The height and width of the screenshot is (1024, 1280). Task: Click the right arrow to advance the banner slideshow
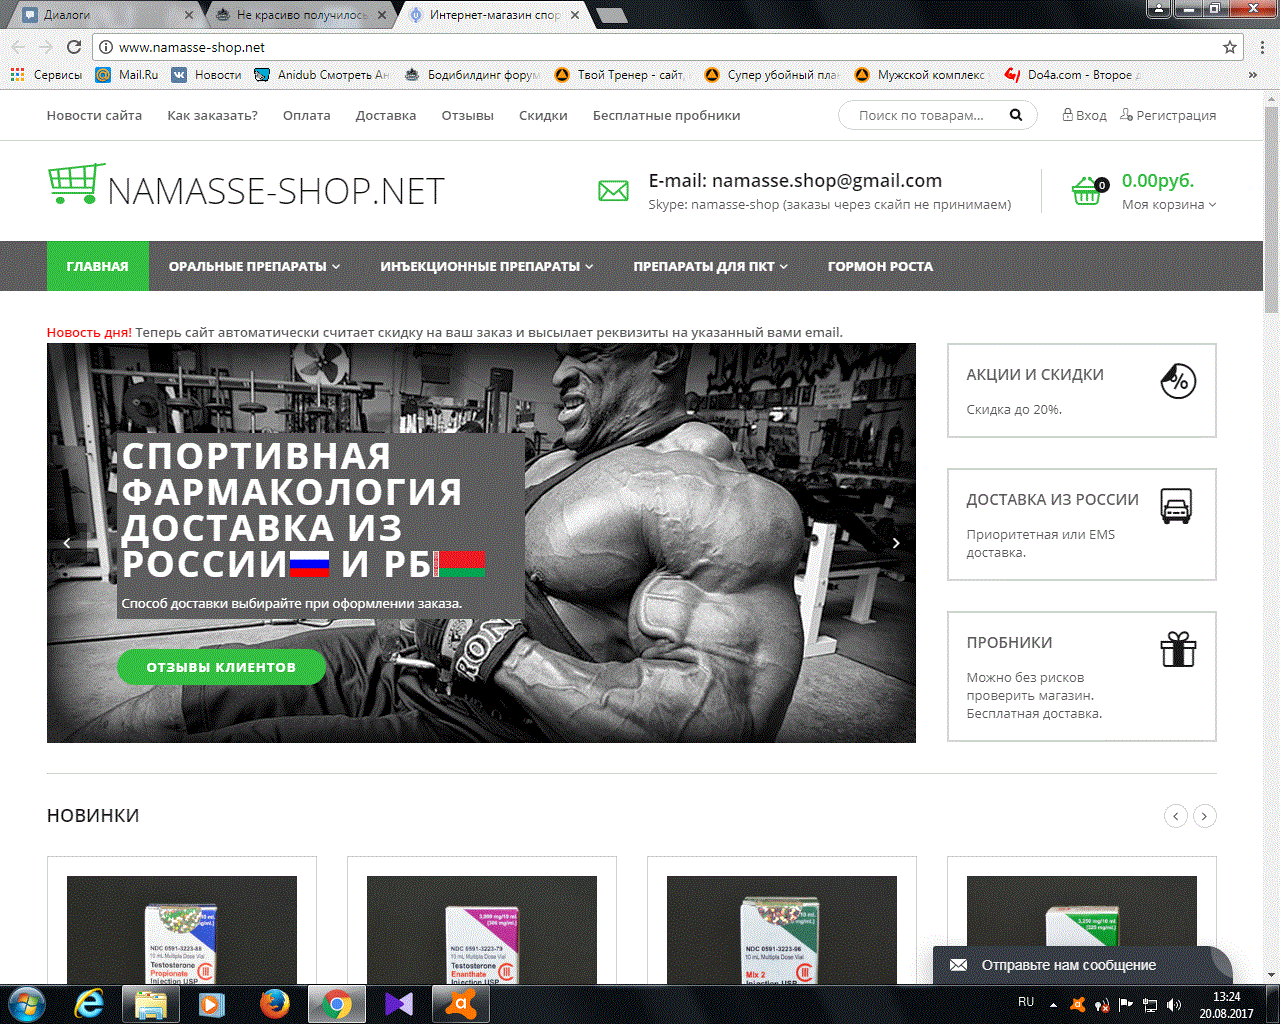897,542
